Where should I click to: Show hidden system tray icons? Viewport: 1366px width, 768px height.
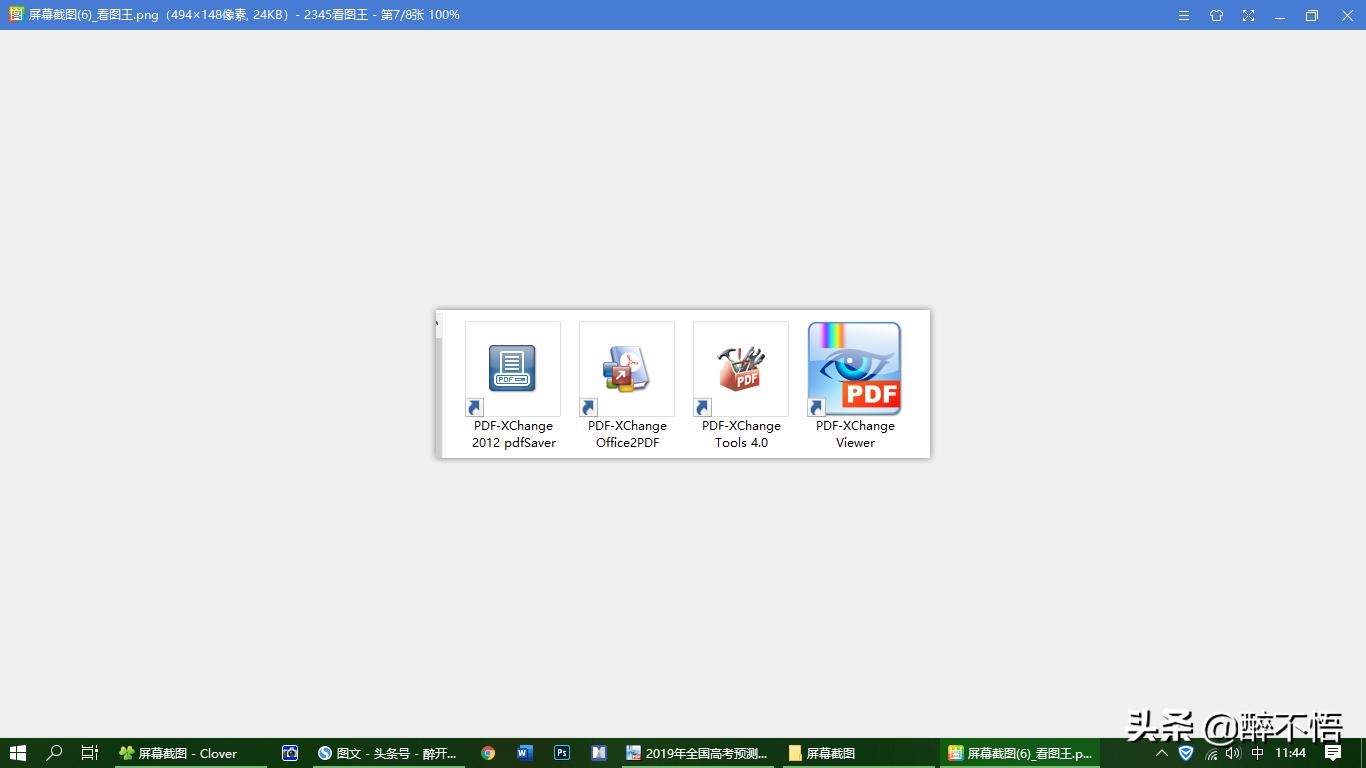[x=1162, y=753]
